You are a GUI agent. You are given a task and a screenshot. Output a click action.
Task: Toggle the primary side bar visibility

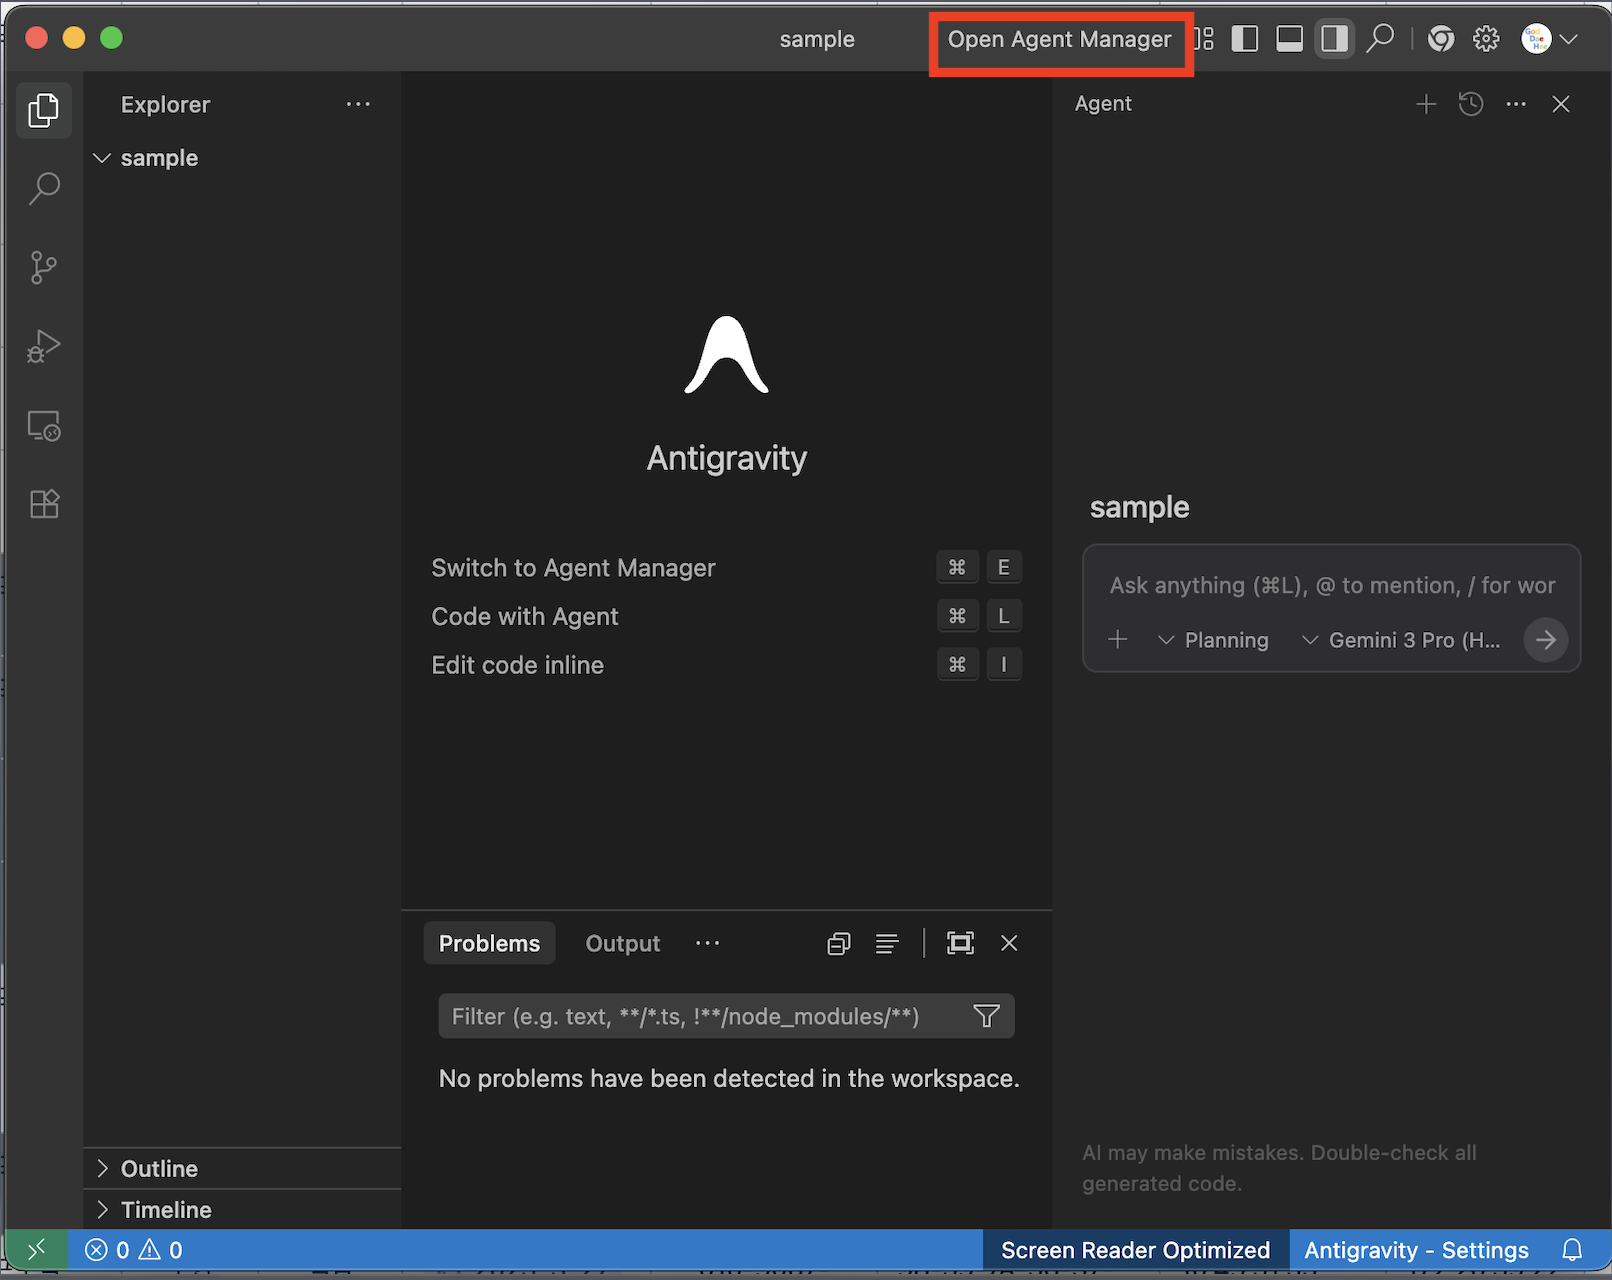click(x=1245, y=39)
